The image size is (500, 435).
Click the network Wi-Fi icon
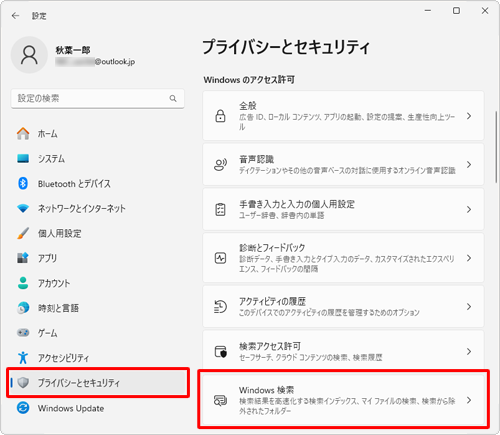tap(23, 209)
